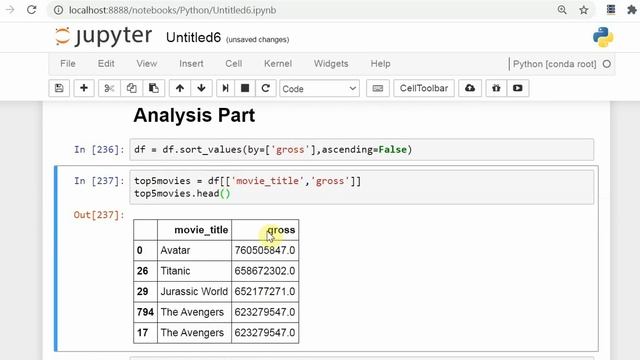This screenshot has width=640, height=360.
Task: Click gross value 760505847.0
Action: coord(264,250)
